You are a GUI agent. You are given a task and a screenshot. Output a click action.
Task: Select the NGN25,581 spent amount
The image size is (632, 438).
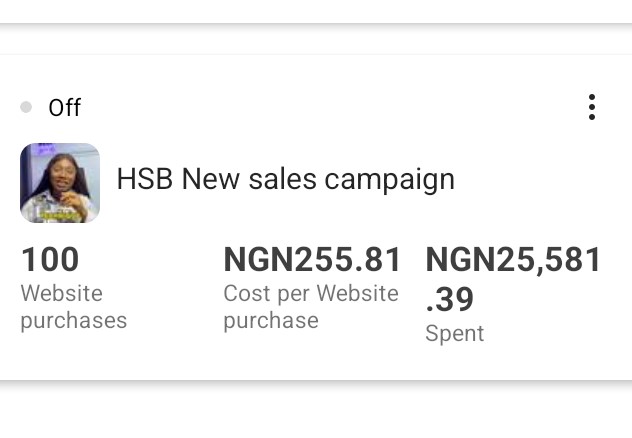tap(513, 260)
